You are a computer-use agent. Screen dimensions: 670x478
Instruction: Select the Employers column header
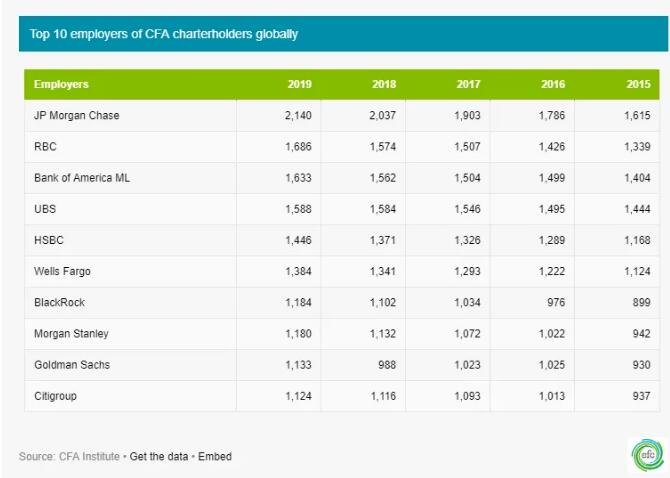pyautogui.click(x=61, y=84)
